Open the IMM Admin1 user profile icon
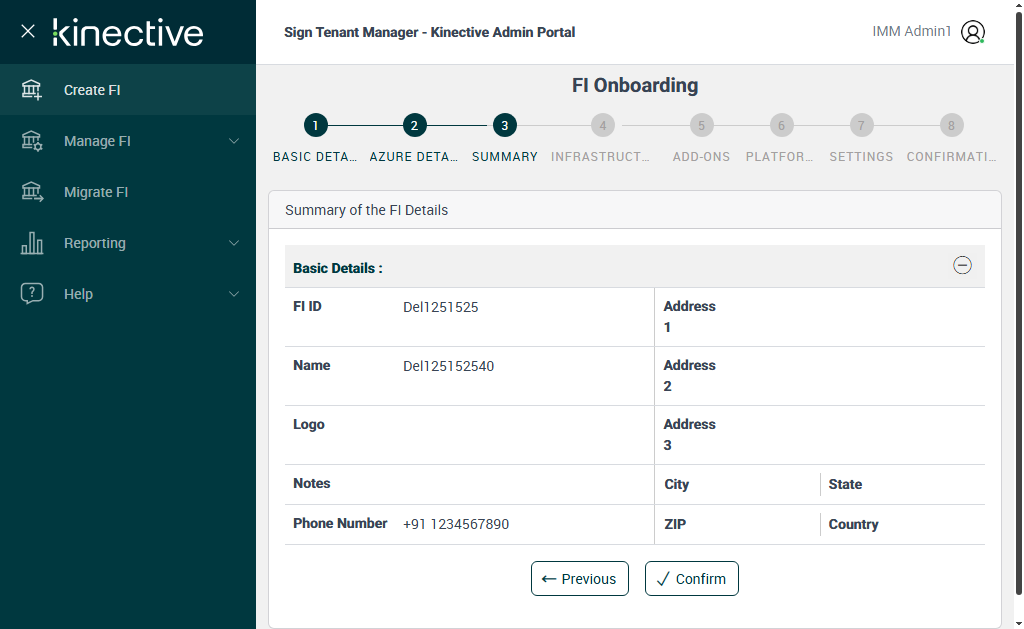 click(x=972, y=32)
